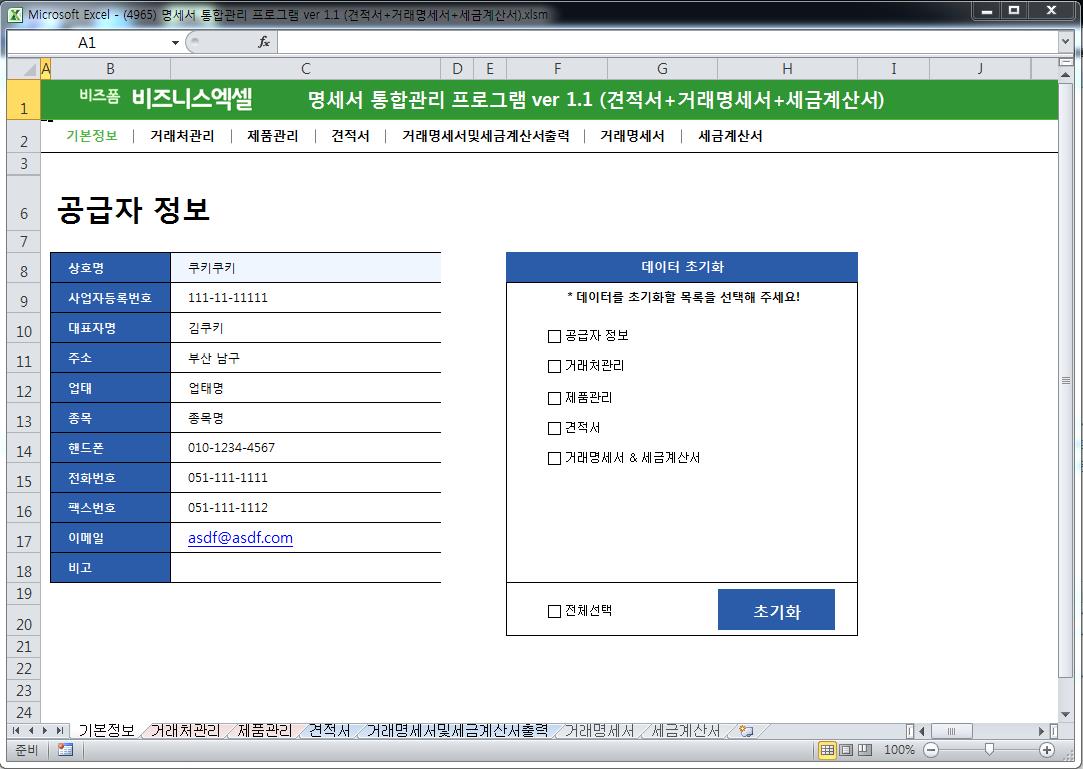Switch to Normal view in status bar
The image size is (1083, 769).
828,750
